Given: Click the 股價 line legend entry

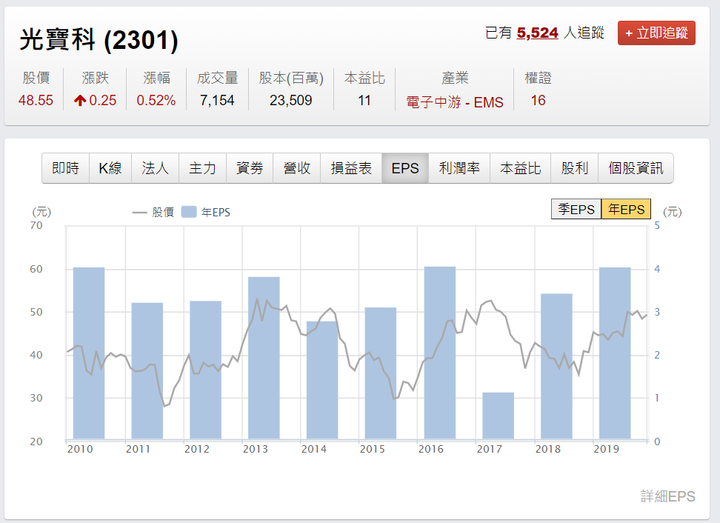Looking at the screenshot, I should [x=153, y=212].
